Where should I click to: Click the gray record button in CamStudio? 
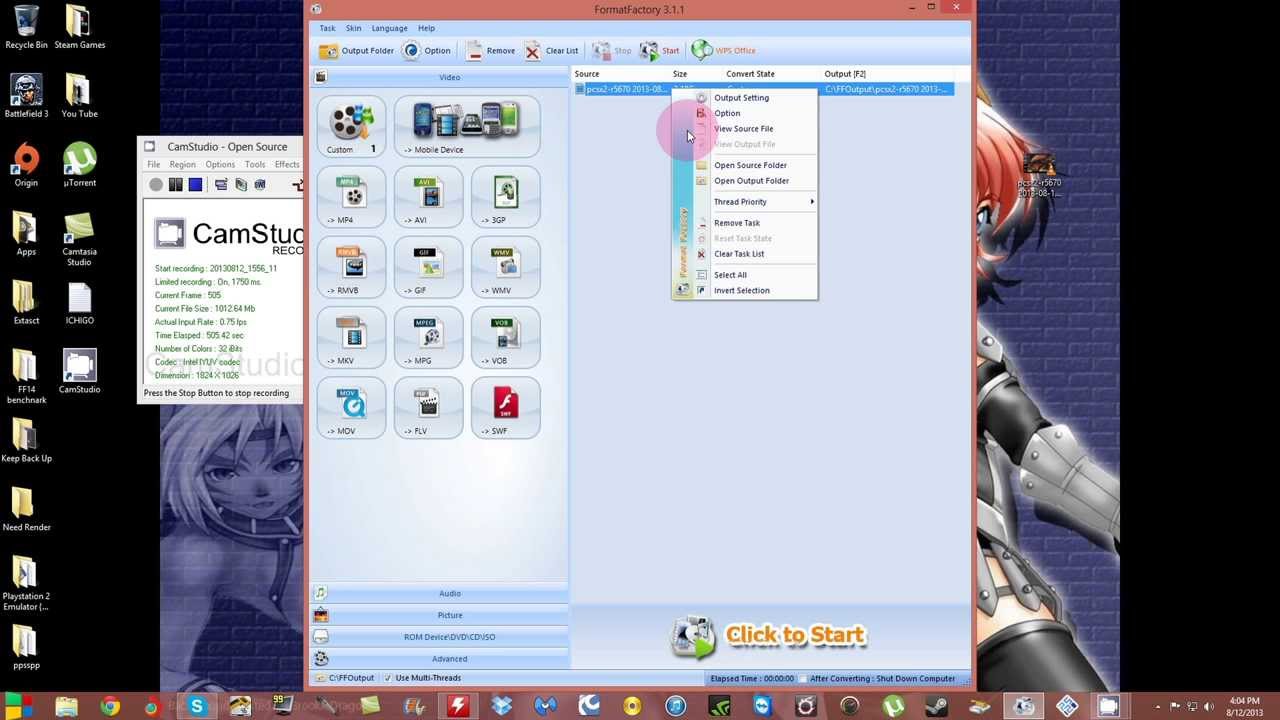coord(156,185)
